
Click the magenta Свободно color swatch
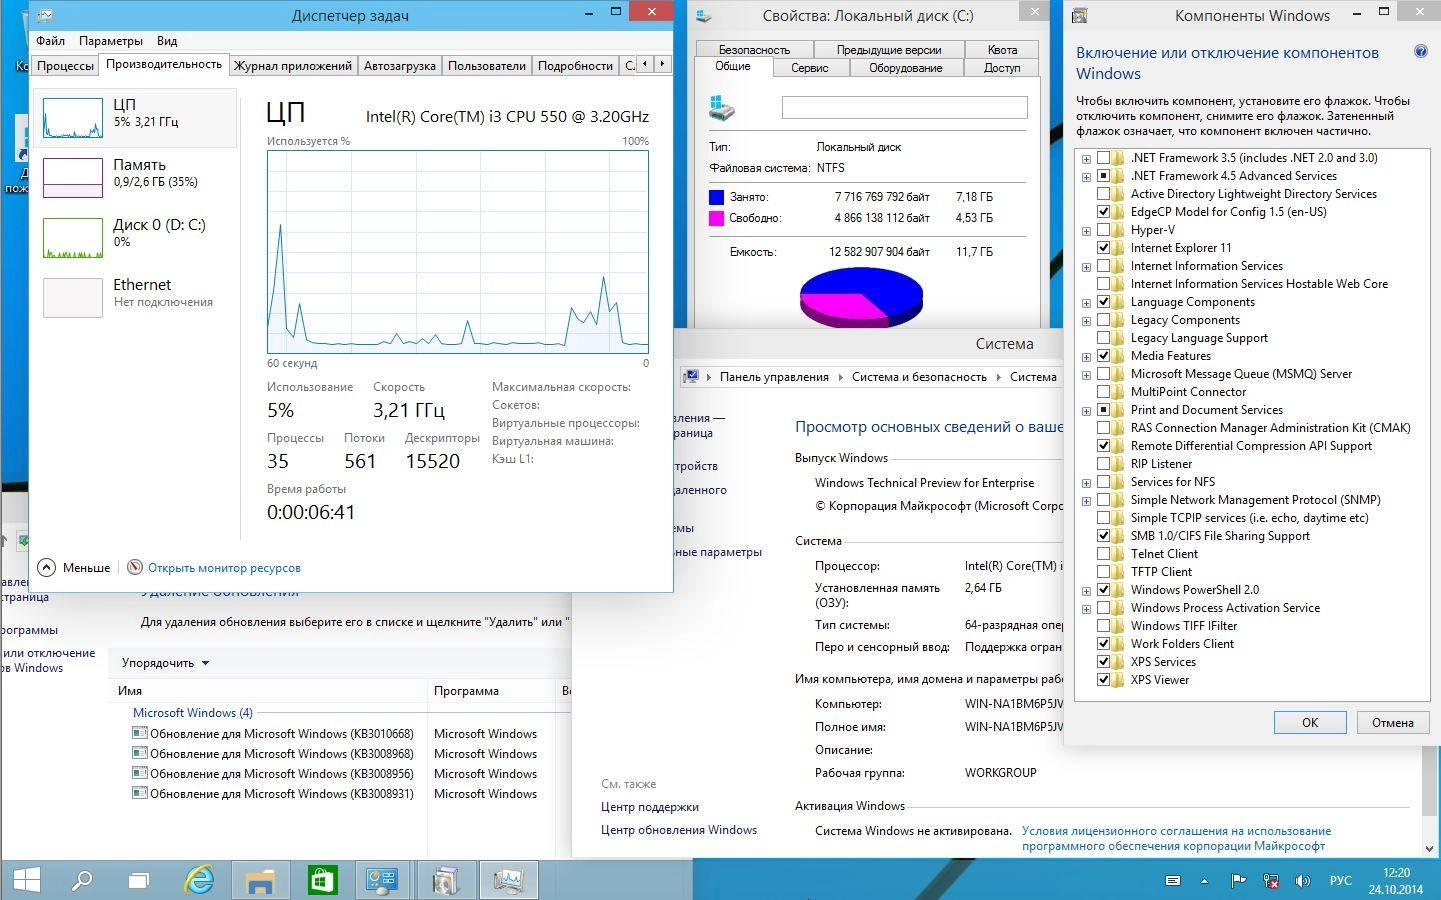(716, 218)
